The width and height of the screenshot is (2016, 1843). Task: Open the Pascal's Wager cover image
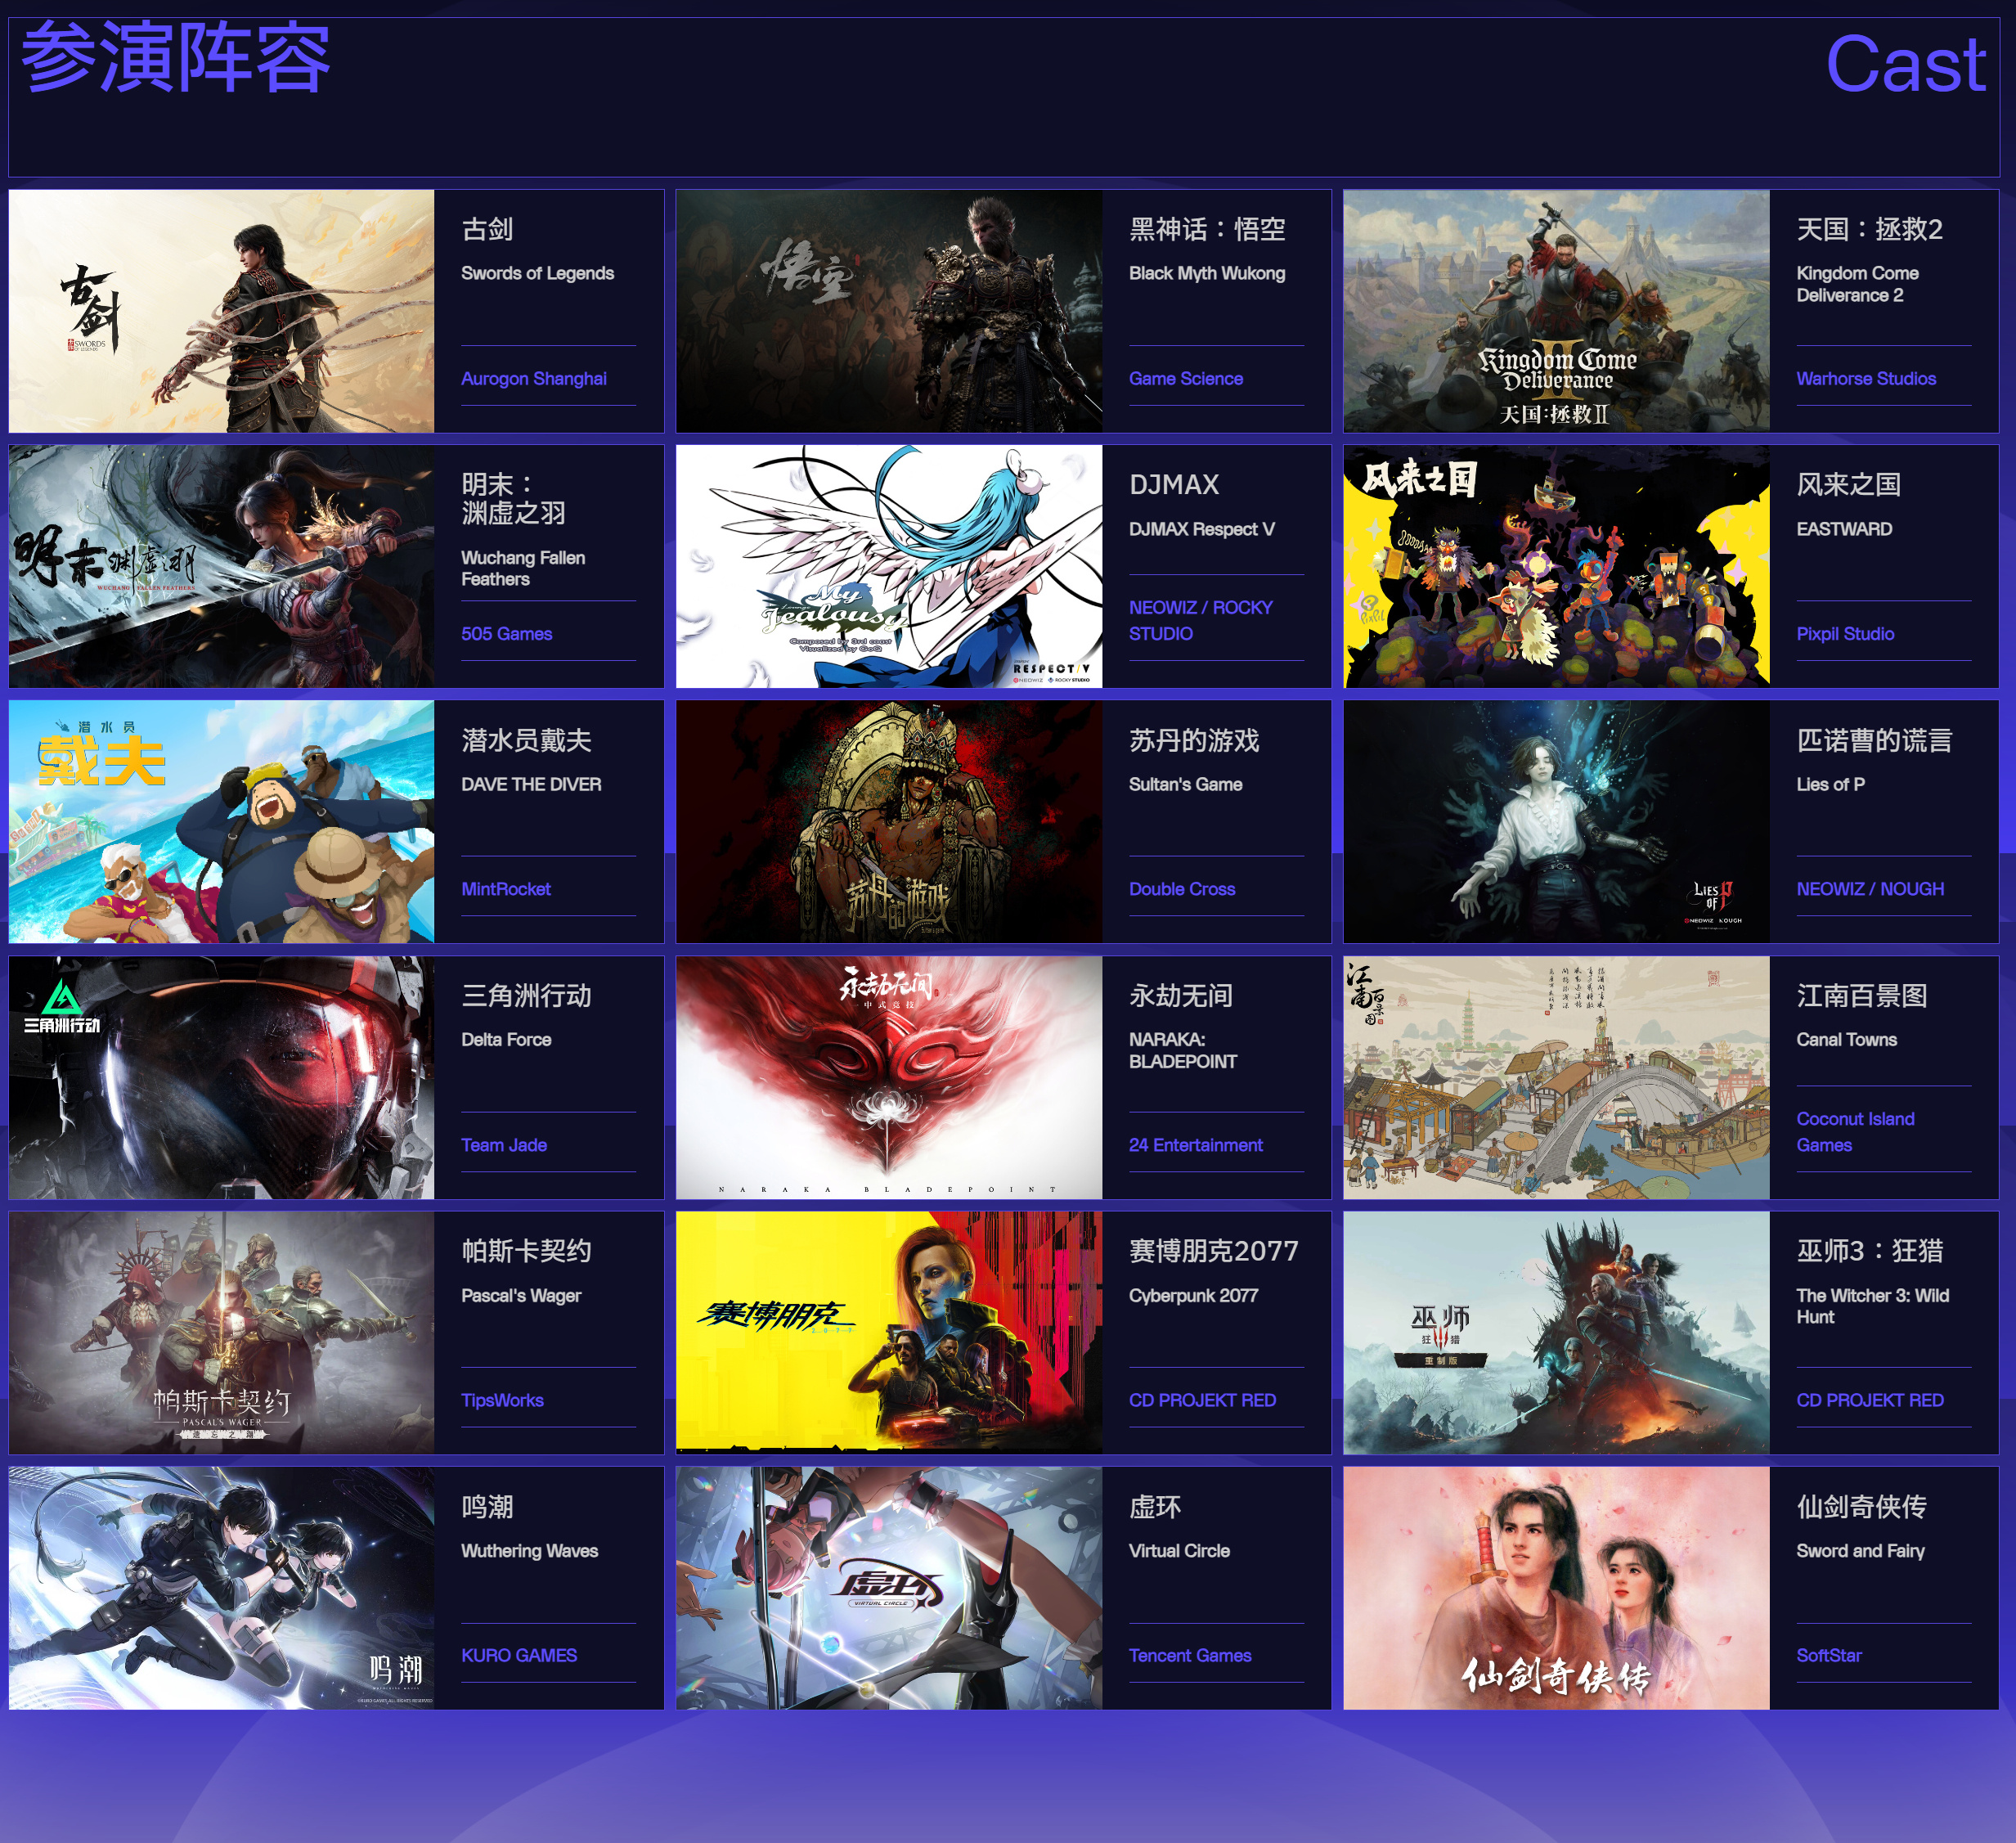(222, 1333)
